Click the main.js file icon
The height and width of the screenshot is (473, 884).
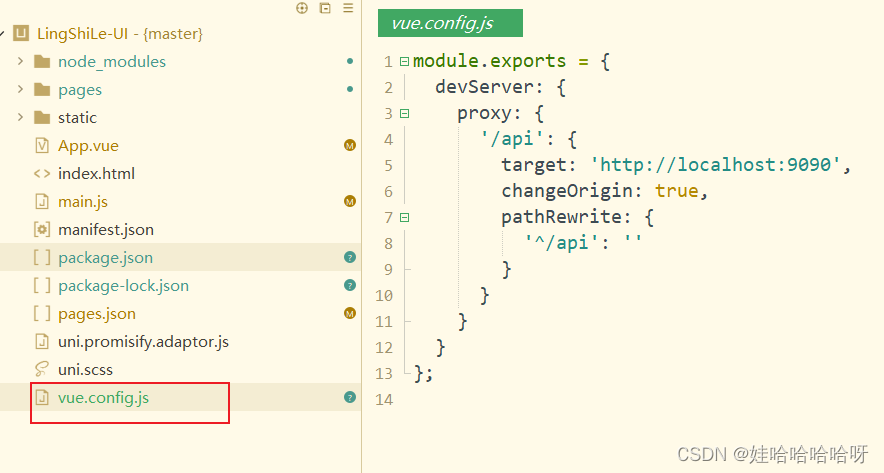(x=42, y=201)
